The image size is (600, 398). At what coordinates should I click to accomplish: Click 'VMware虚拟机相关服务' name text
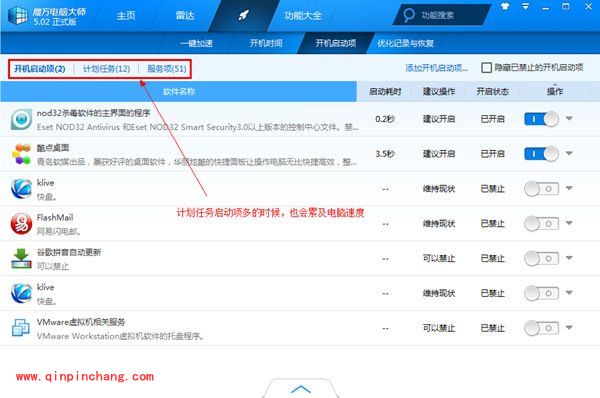pos(81,322)
